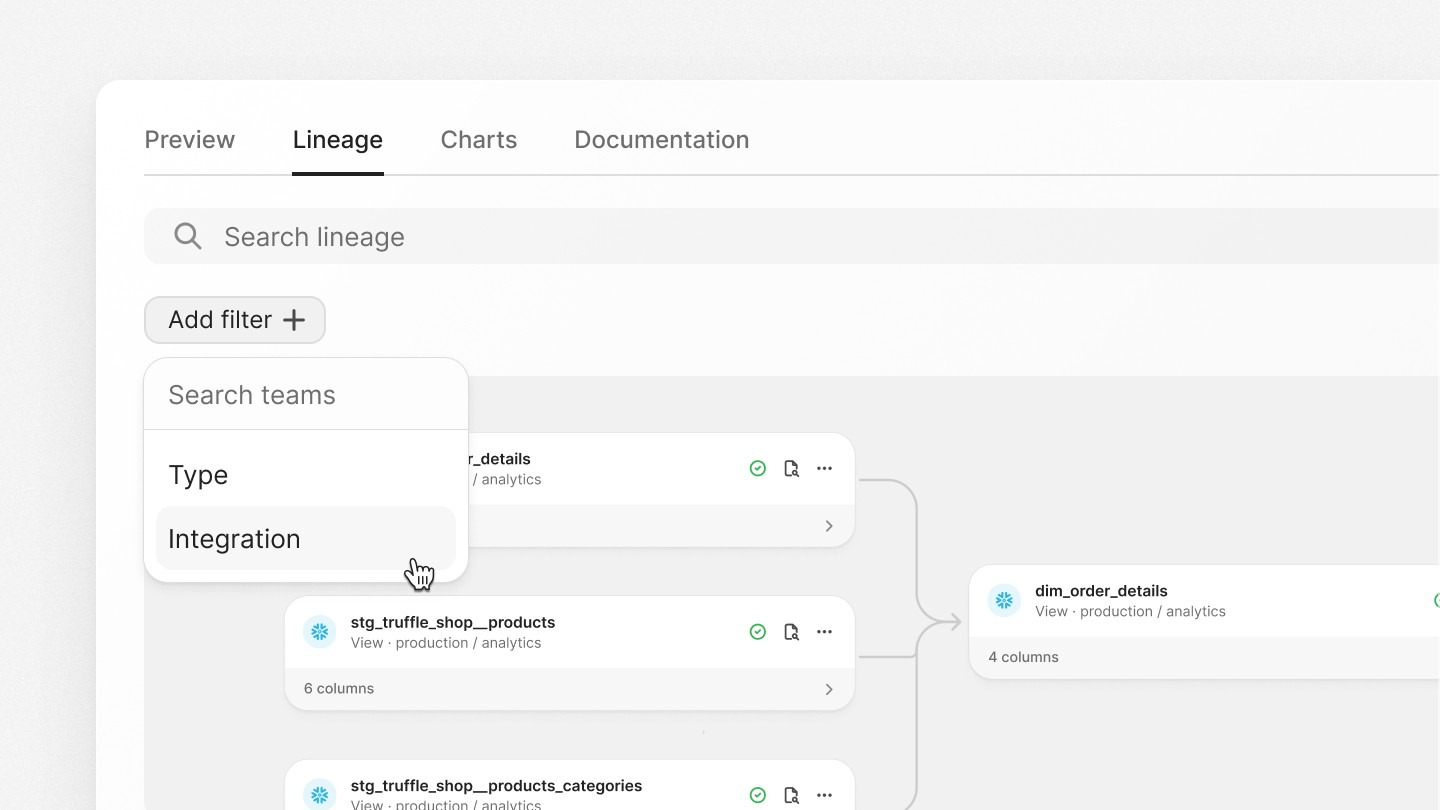Viewport: 1440px width, 810px height.
Task: Click Snowflake icon on stg_truffle_shop__products_categories
Action: click(320, 795)
